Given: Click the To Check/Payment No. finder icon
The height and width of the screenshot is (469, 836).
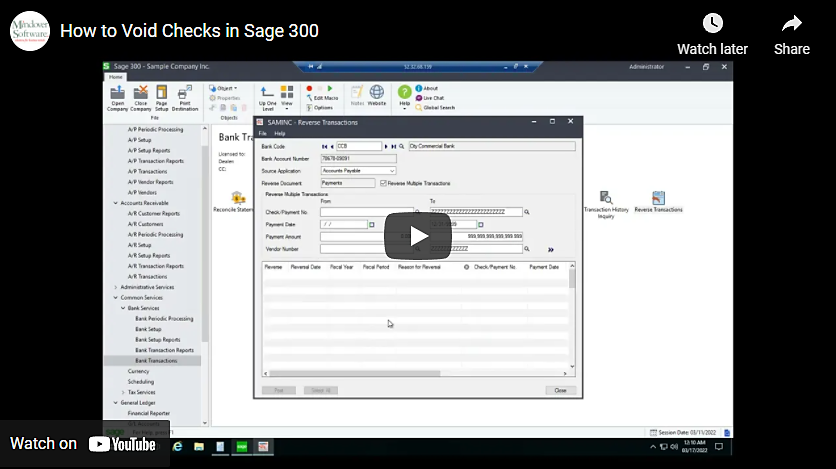Looking at the screenshot, I should (x=527, y=212).
